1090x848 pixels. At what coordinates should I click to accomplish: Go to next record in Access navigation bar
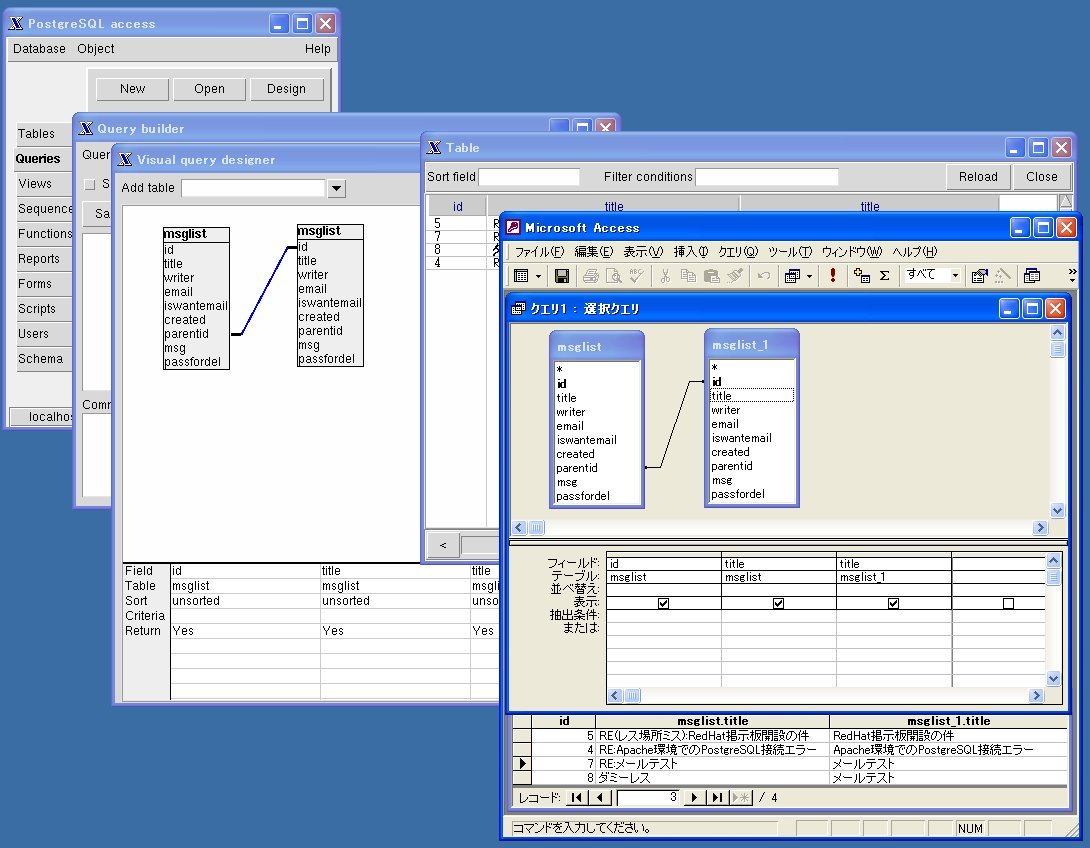(x=694, y=797)
